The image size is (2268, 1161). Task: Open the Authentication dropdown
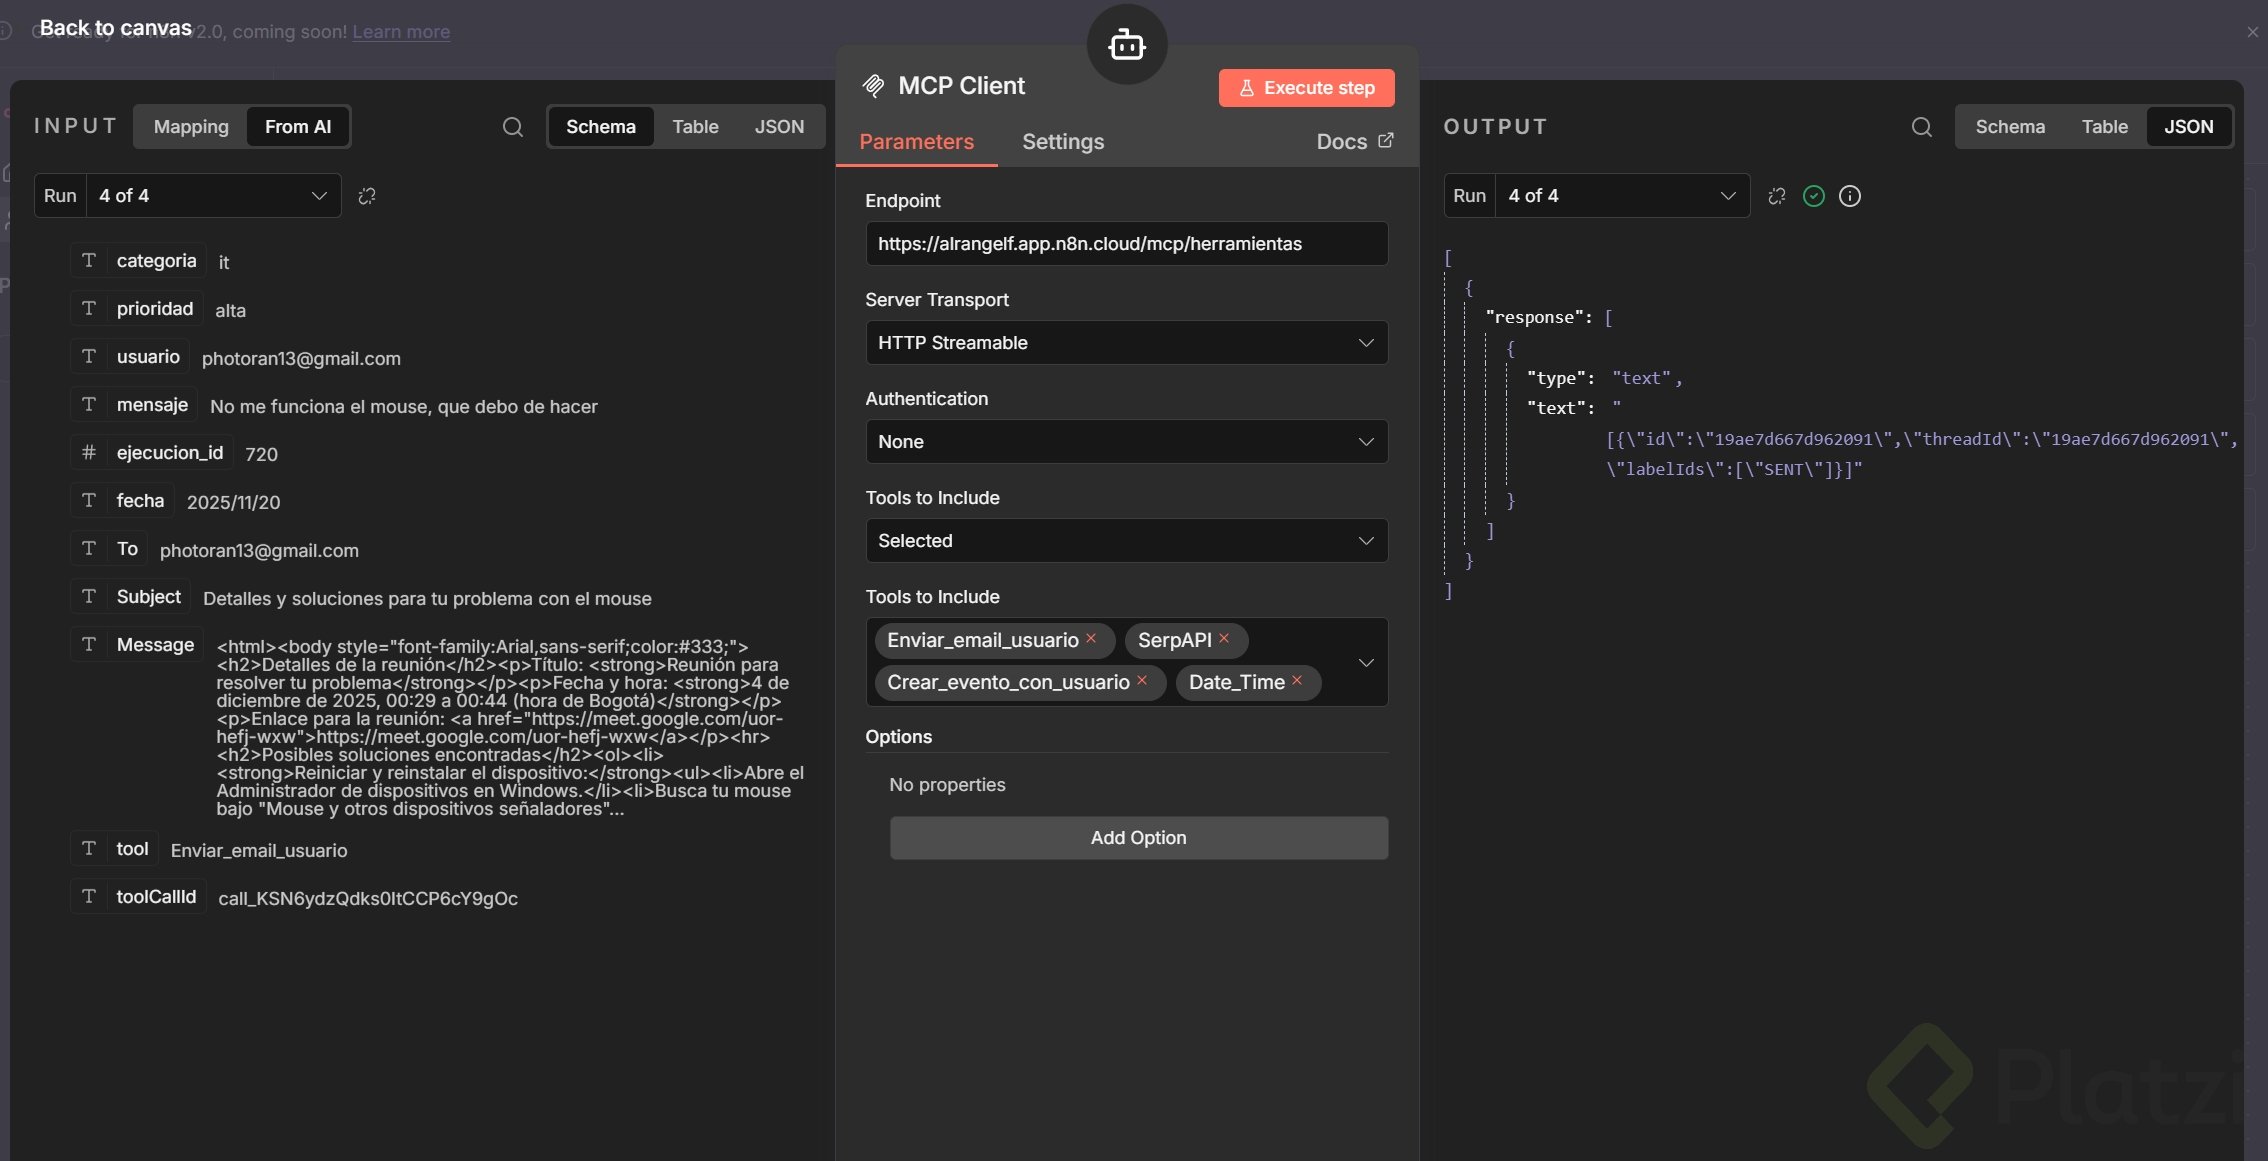click(x=1126, y=442)
